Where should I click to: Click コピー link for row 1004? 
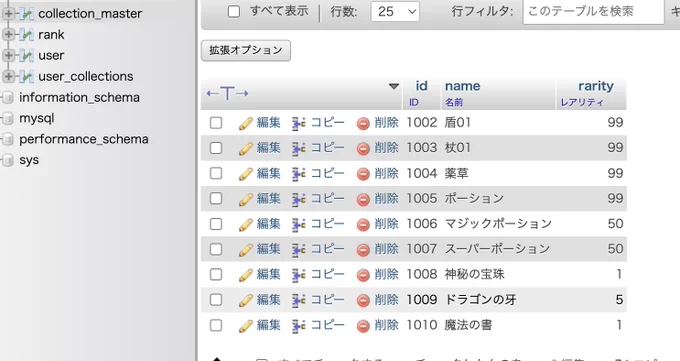(x=327, y=173)
